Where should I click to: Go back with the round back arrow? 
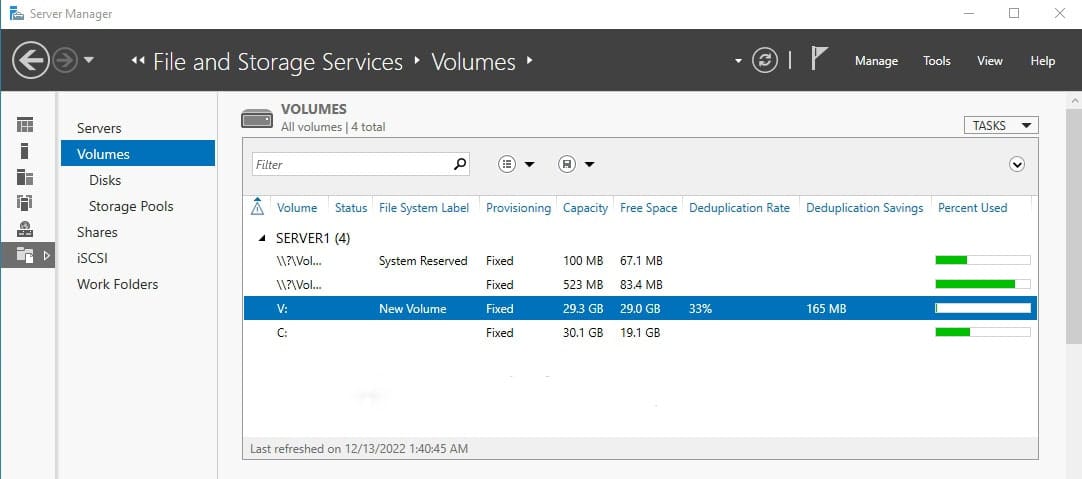tap(30, 61)
